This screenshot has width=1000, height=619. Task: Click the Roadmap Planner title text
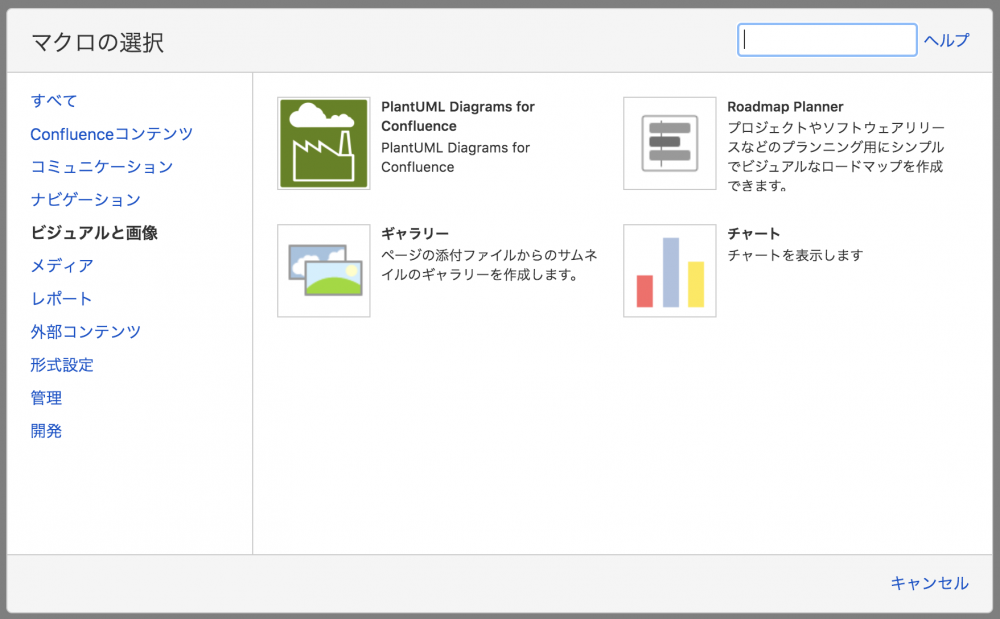tap(785, 106)
